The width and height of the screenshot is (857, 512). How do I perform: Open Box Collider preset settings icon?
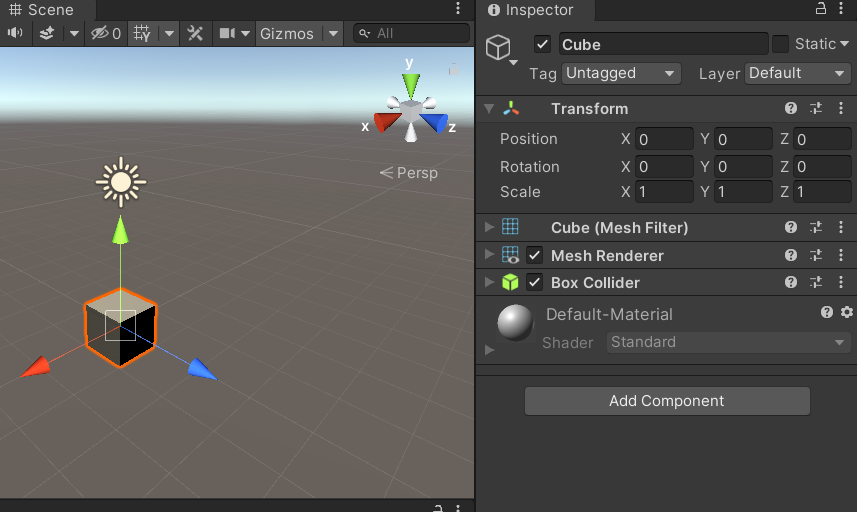click(x=815, y=283)
